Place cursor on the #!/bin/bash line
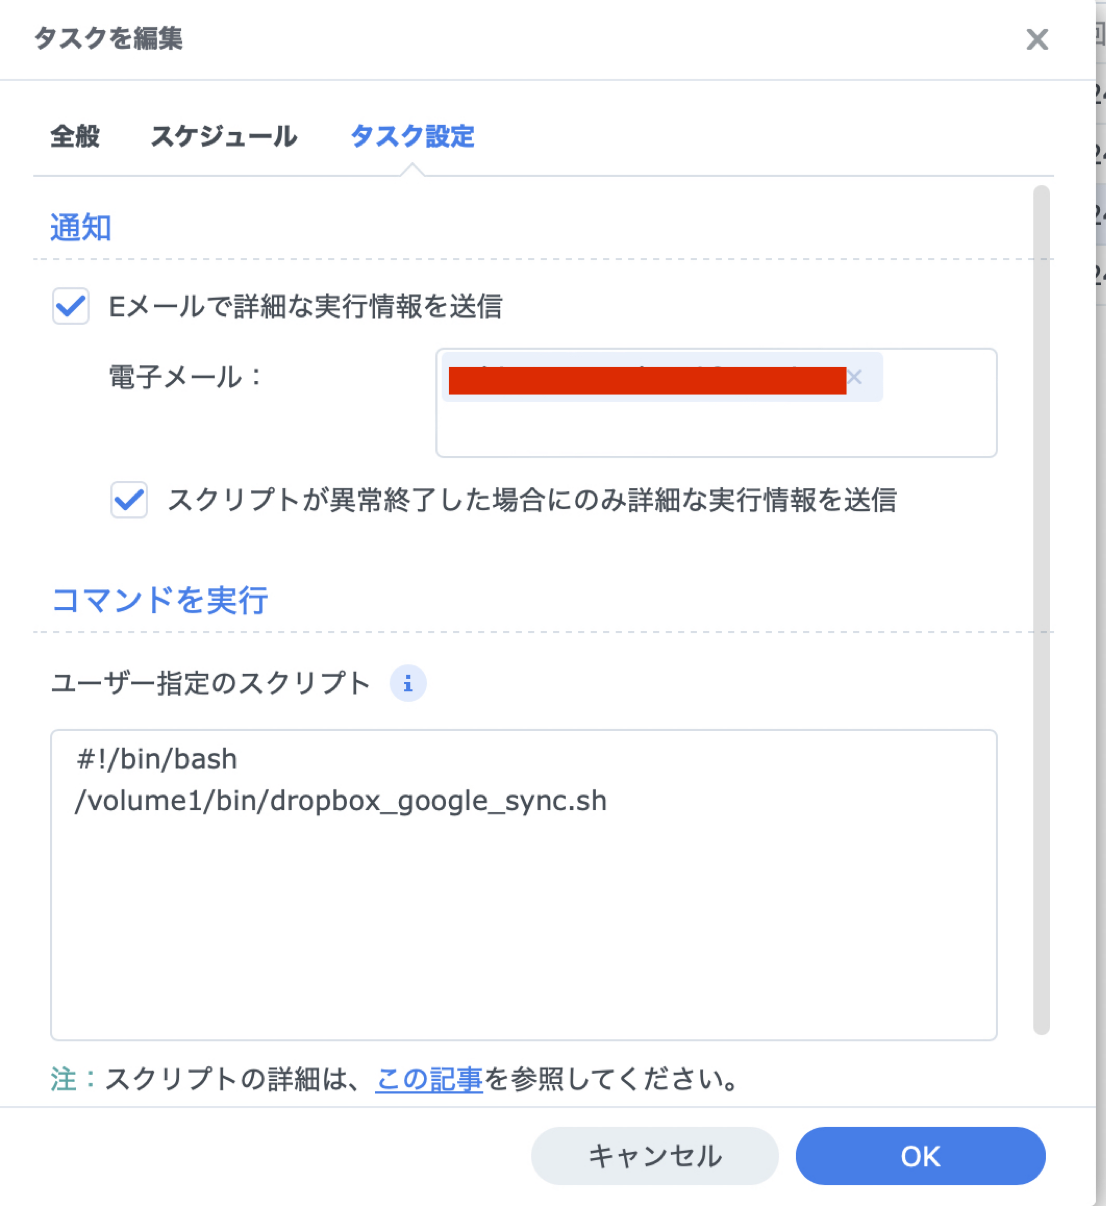Viewport: 1106px width, 1206px height. point(158,759)
